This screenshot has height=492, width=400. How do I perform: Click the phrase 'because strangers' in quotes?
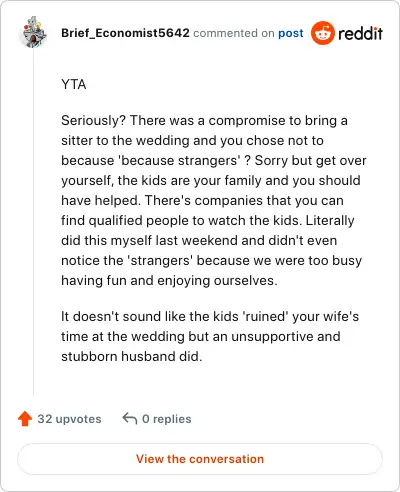tap(179, 161)
